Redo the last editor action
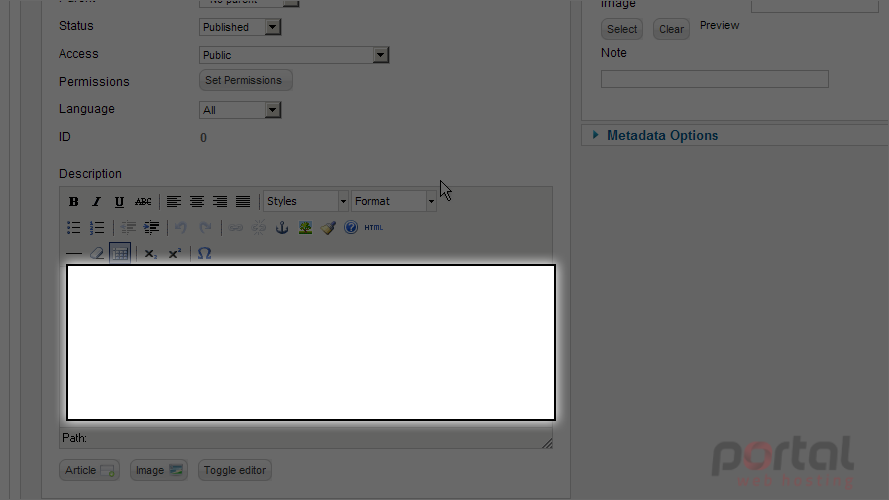The width and height of the screenshot is (889, 500). point(205,227)
